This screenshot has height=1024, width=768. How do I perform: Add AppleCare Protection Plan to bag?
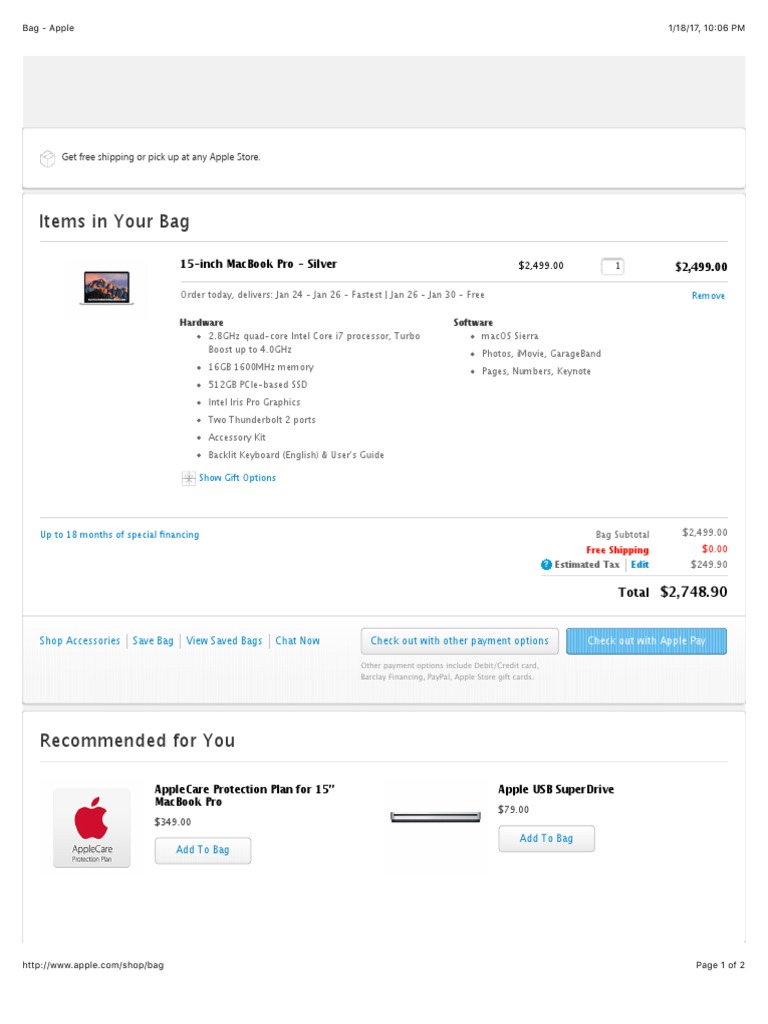[203, 850]
